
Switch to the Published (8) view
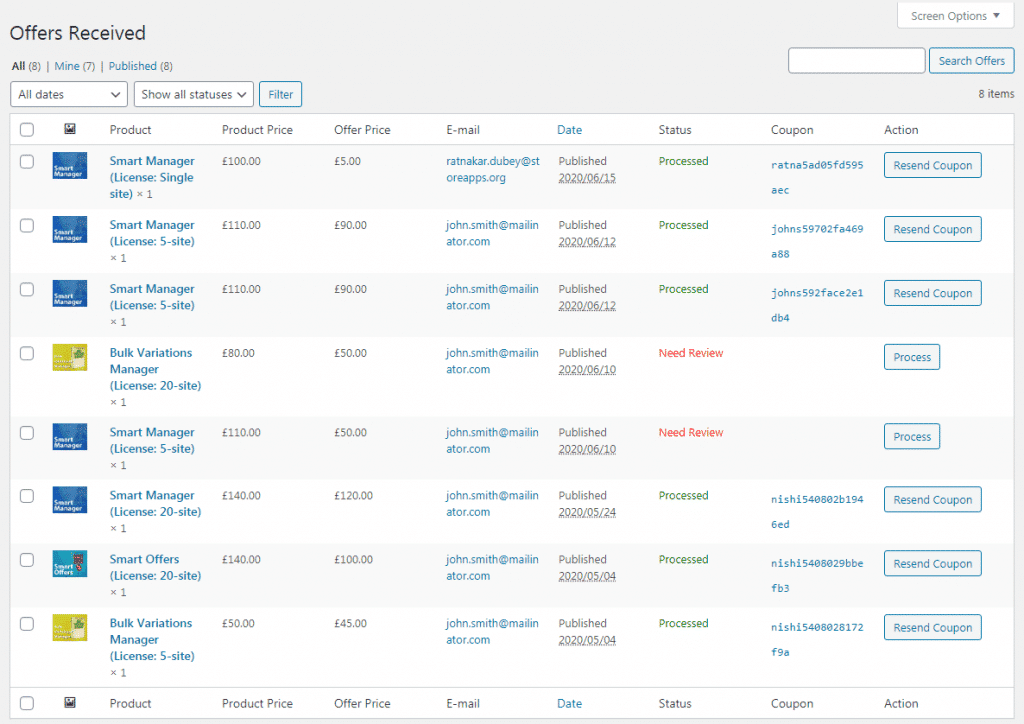pos(140,66)
